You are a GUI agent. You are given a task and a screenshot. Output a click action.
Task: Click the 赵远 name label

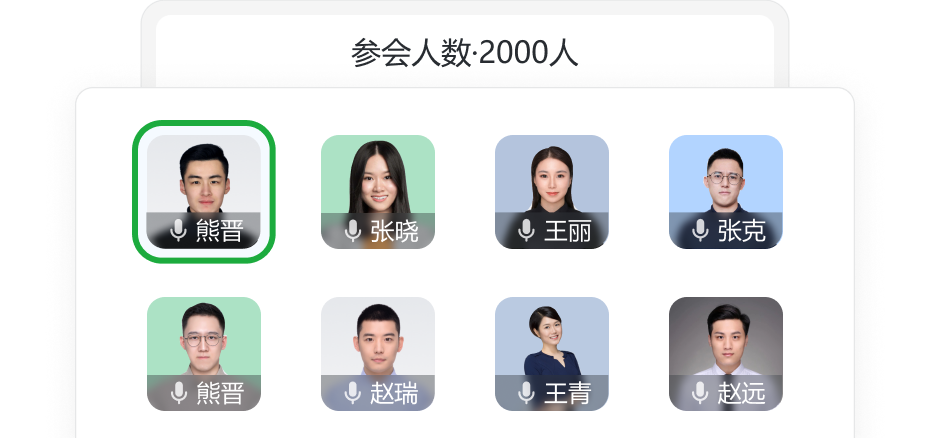click(741, 393)
